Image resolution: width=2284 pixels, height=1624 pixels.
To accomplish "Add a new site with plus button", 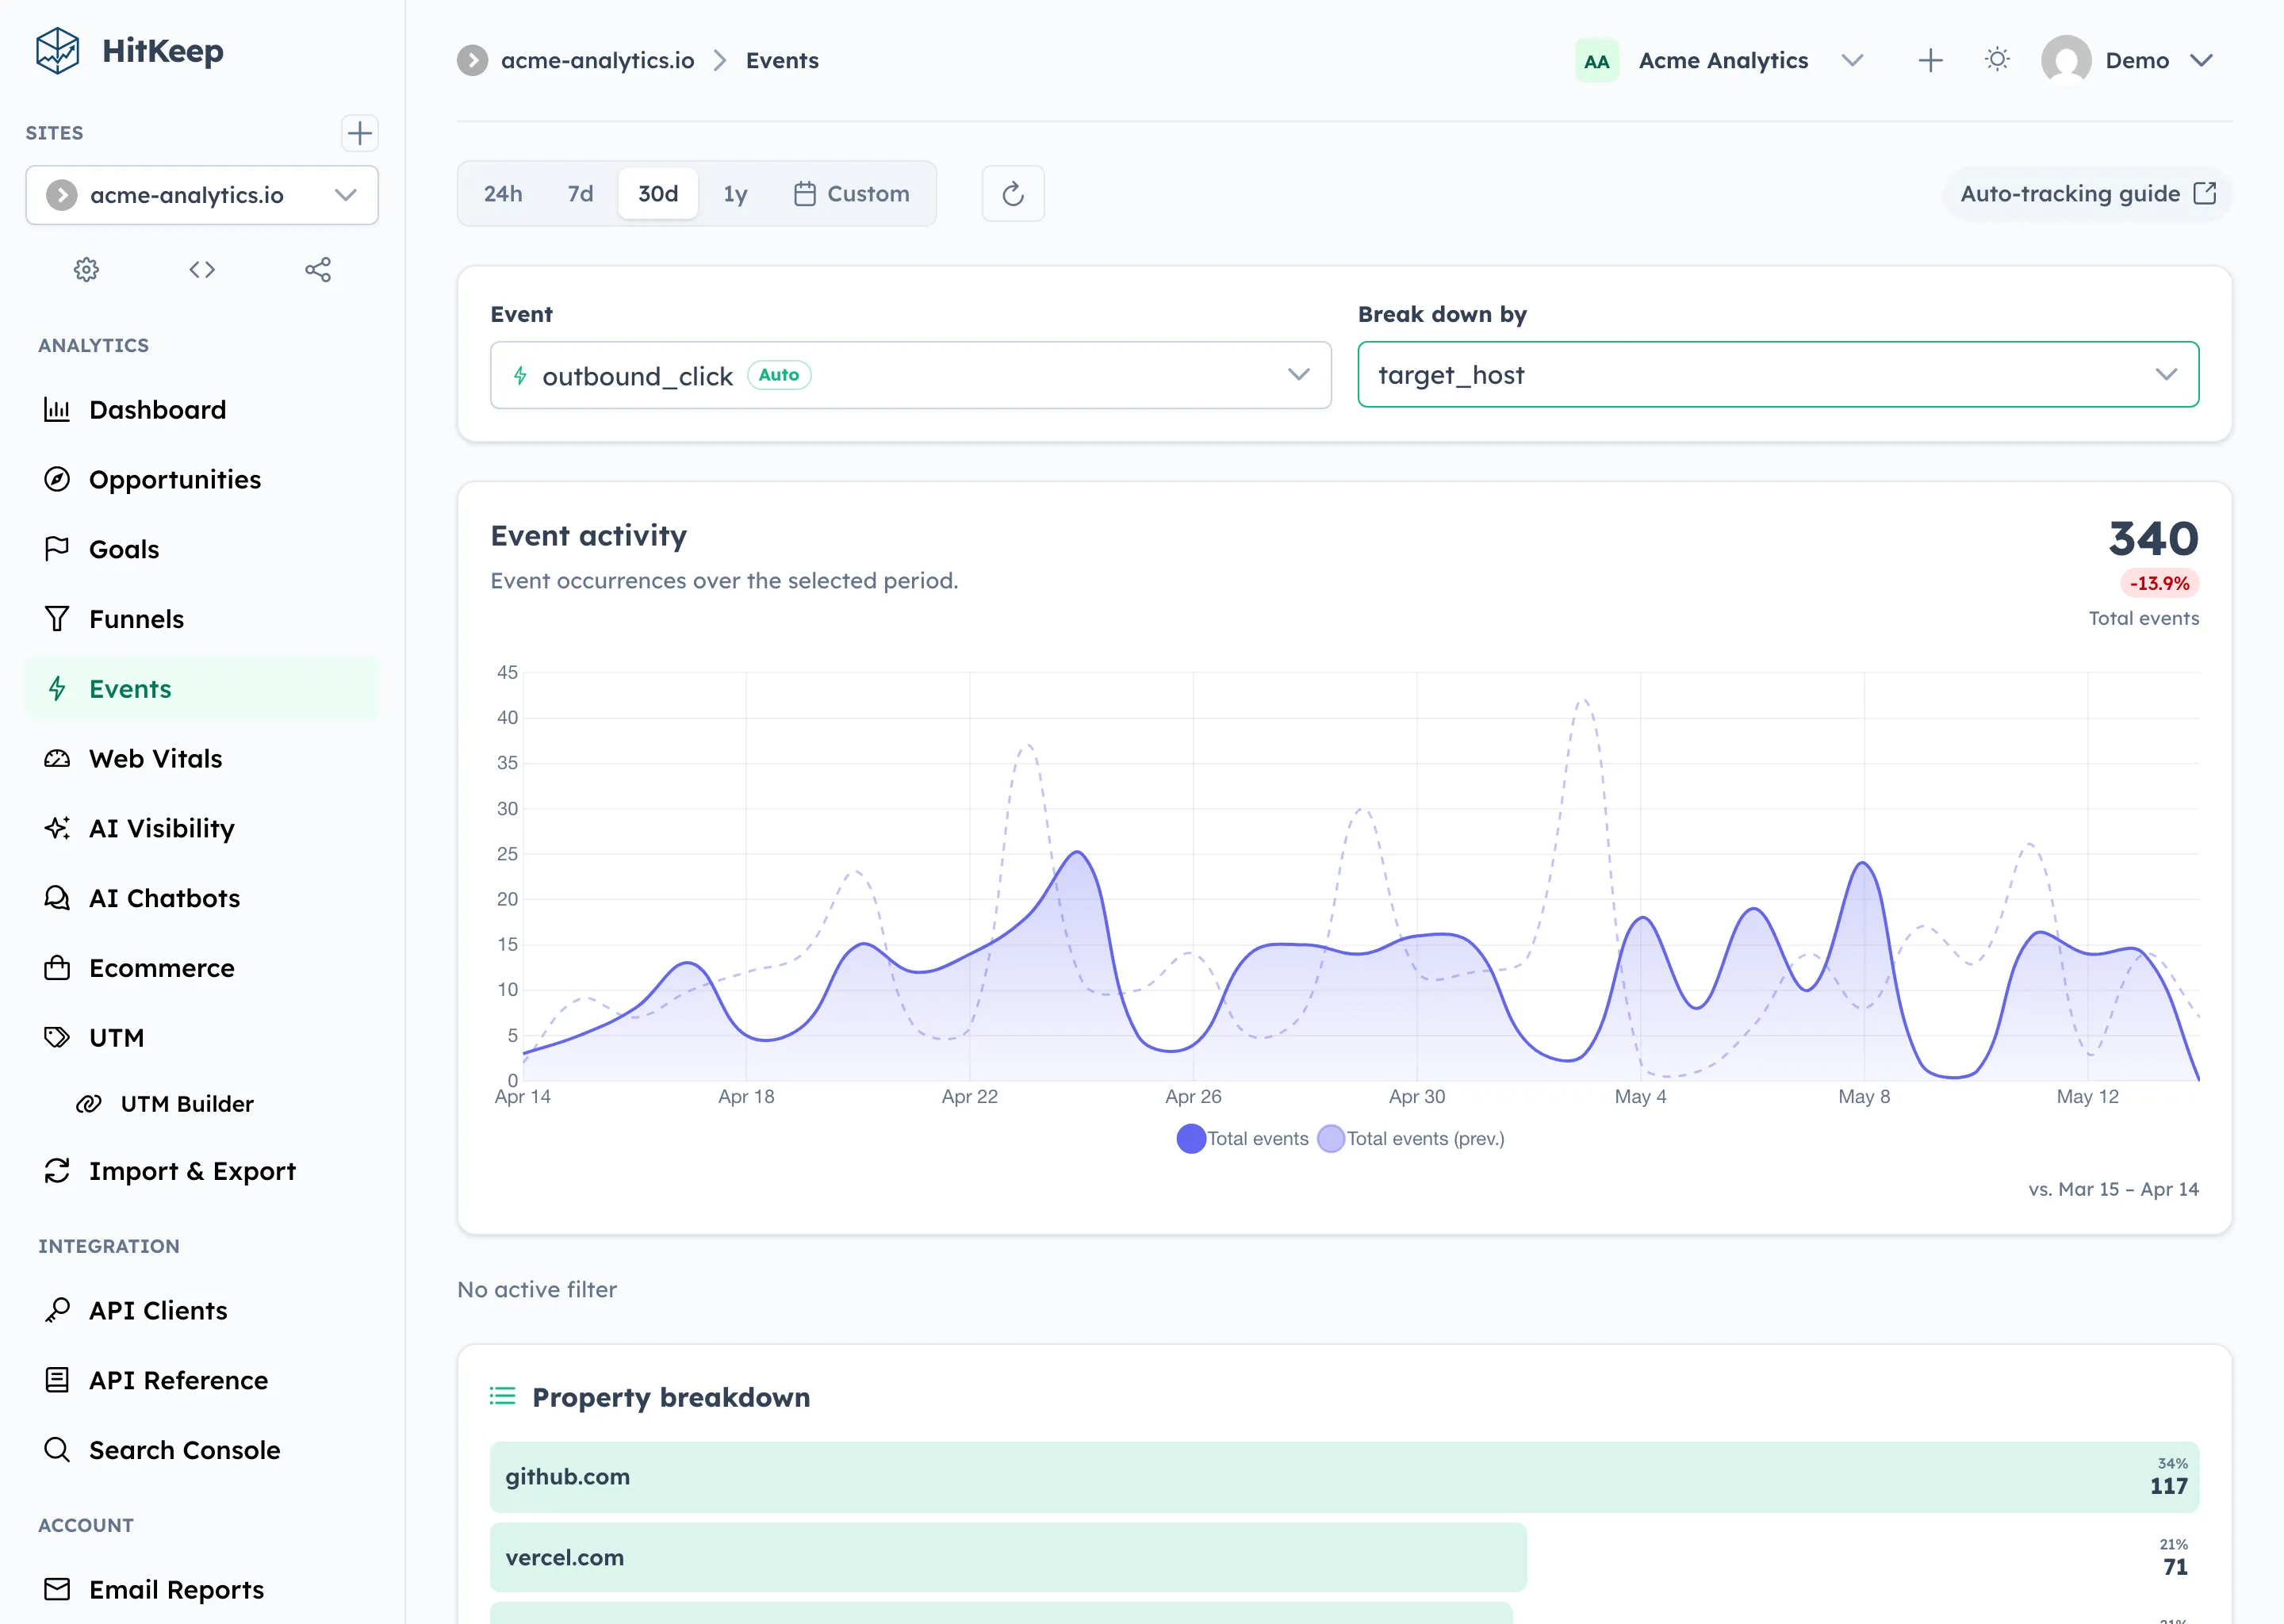I will (359, 133).
